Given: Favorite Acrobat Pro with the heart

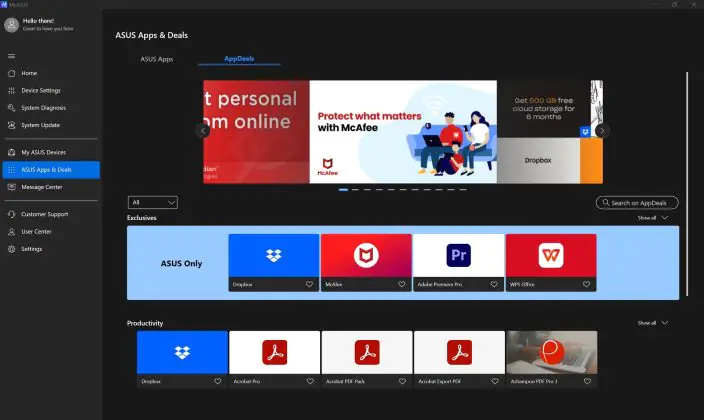Looking at the screenshot, I should click(x=310, y=381).
